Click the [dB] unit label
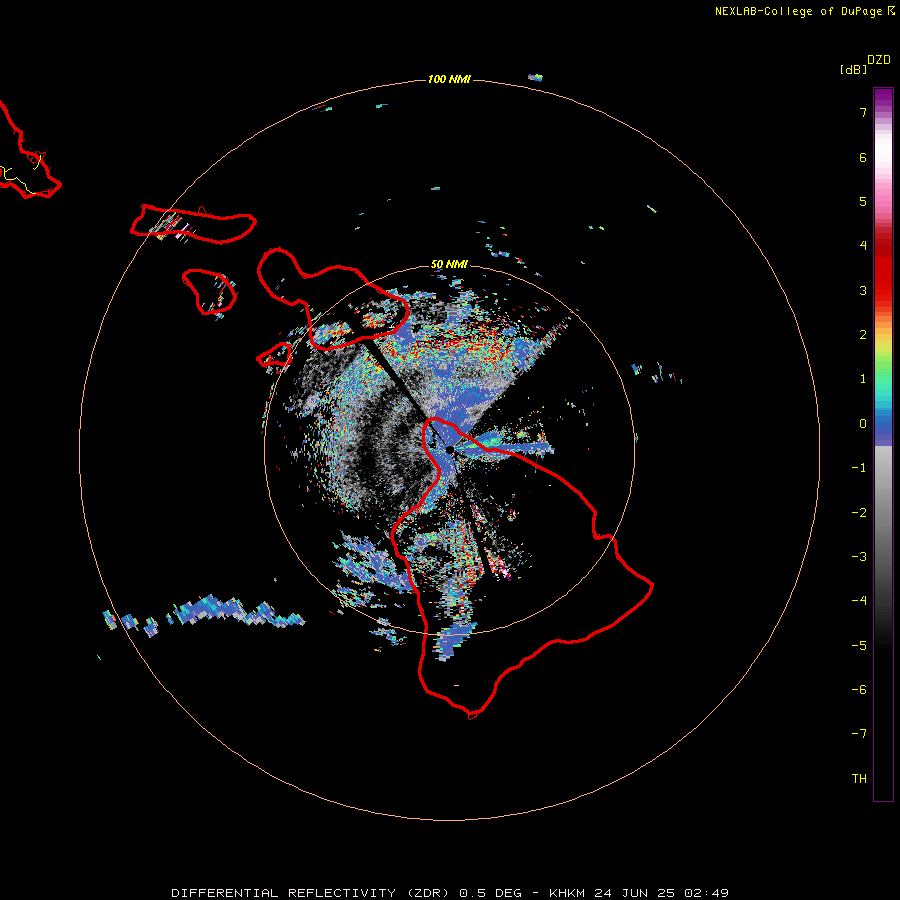This screenshot has width=900, height=900. (x=853, y=69)
